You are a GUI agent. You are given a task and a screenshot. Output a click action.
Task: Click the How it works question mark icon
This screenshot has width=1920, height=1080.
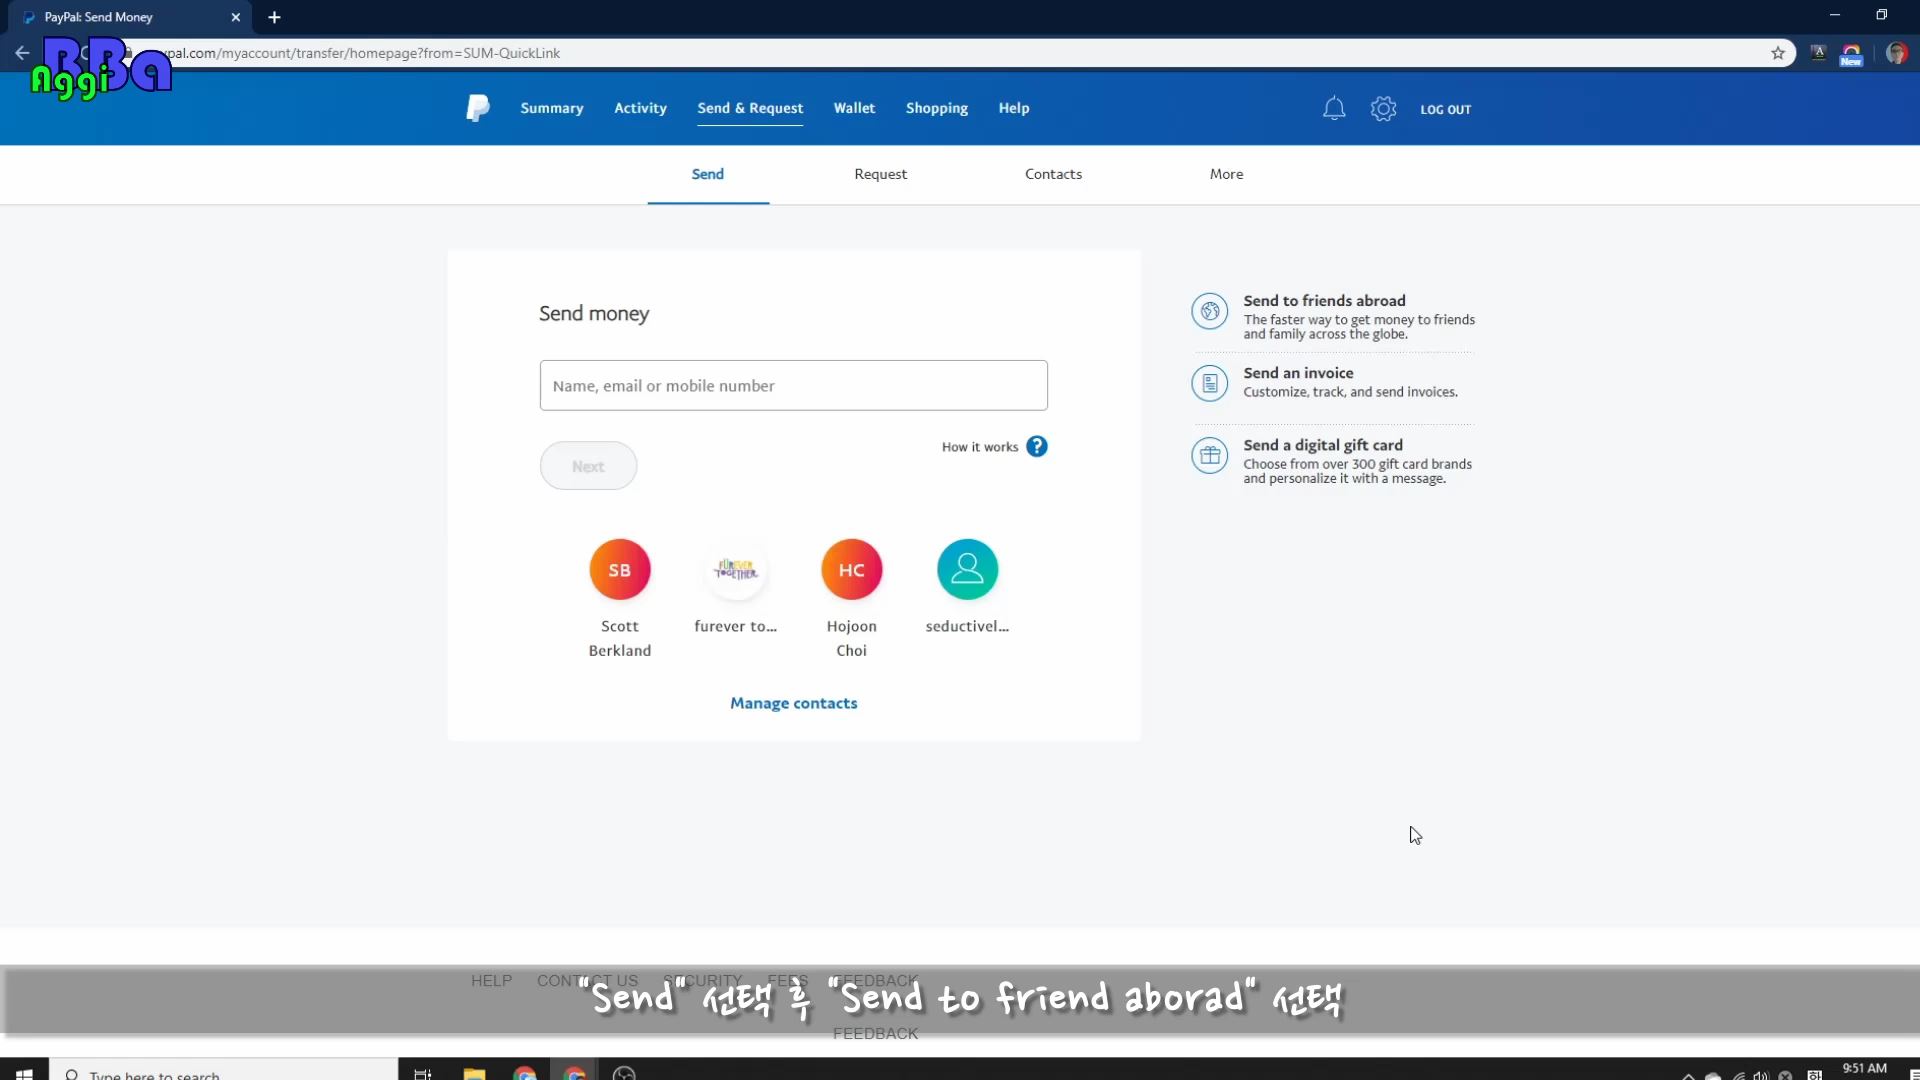pos(1037,446)
